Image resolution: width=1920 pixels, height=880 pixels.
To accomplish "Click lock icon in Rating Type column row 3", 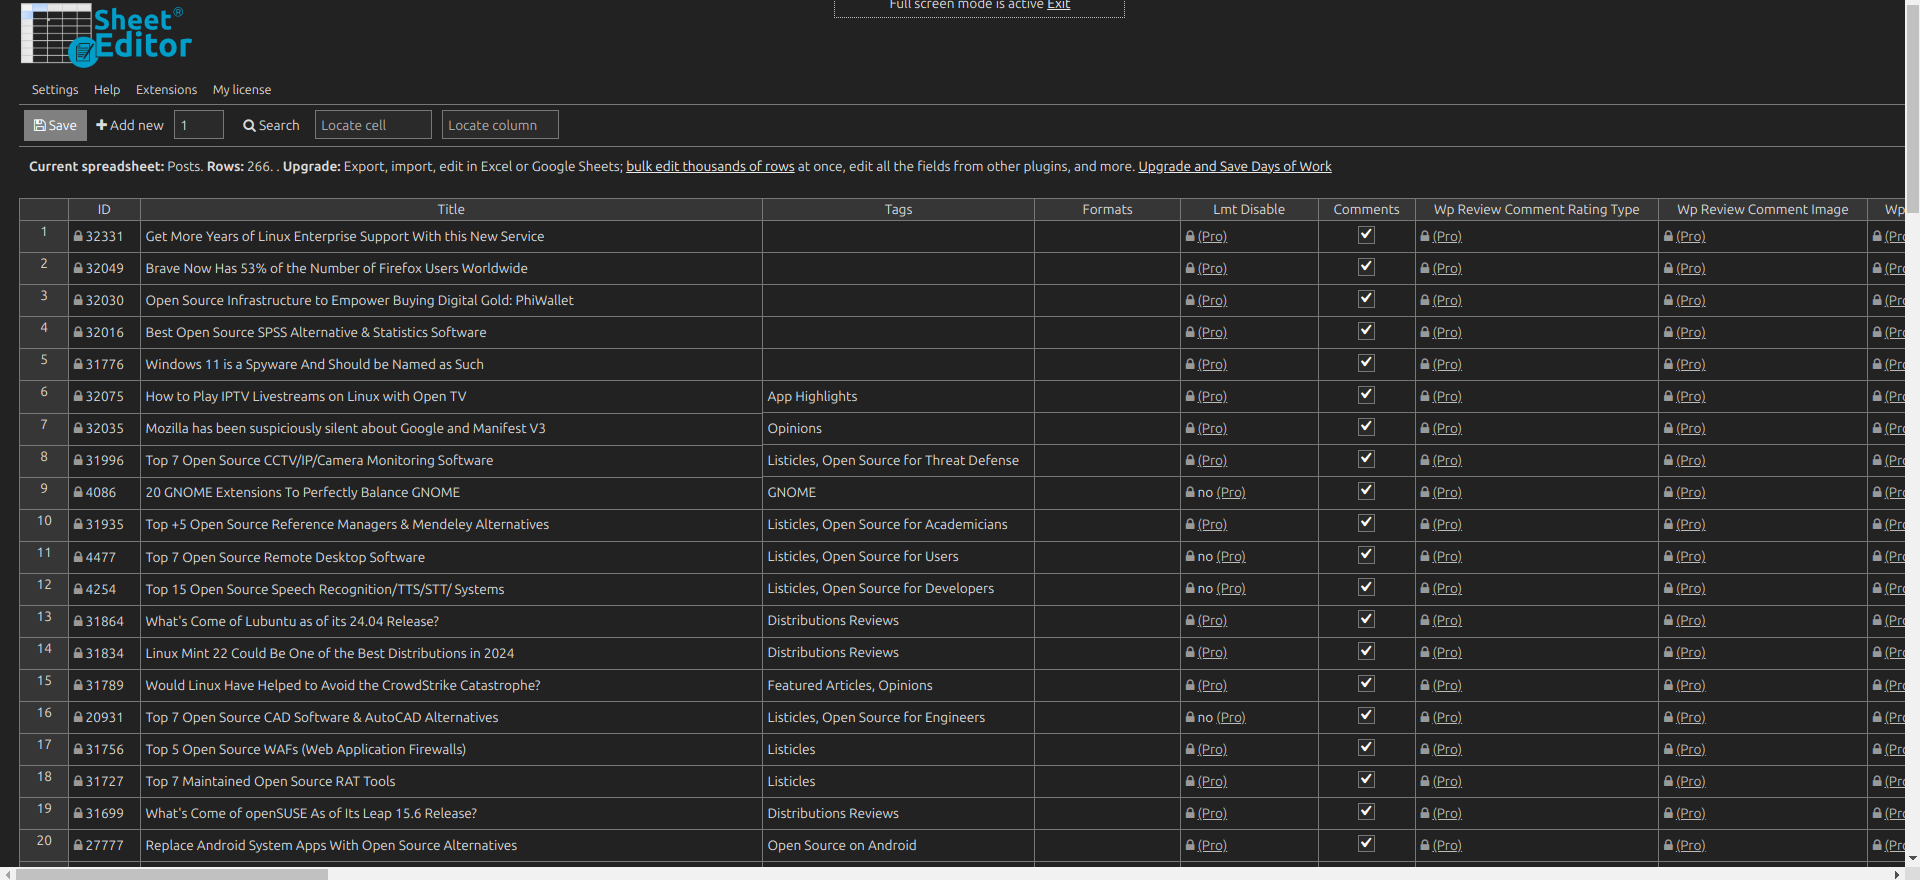I will pos(1425,301).
